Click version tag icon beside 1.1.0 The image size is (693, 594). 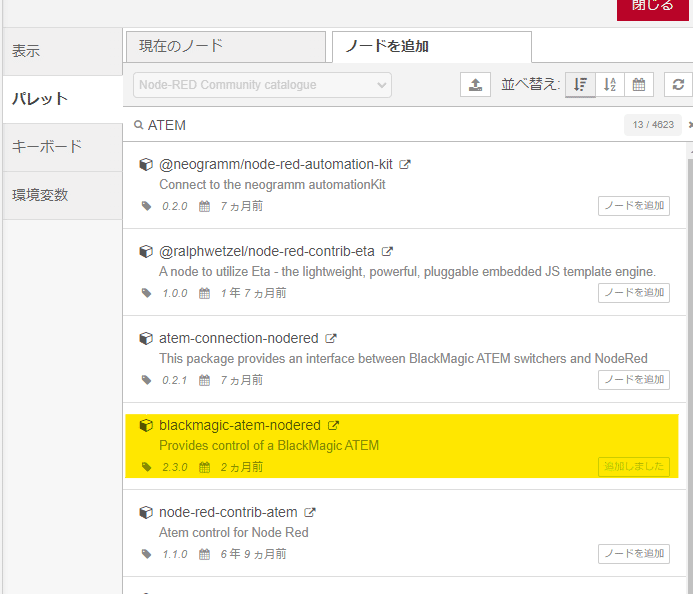pos(146,554)
